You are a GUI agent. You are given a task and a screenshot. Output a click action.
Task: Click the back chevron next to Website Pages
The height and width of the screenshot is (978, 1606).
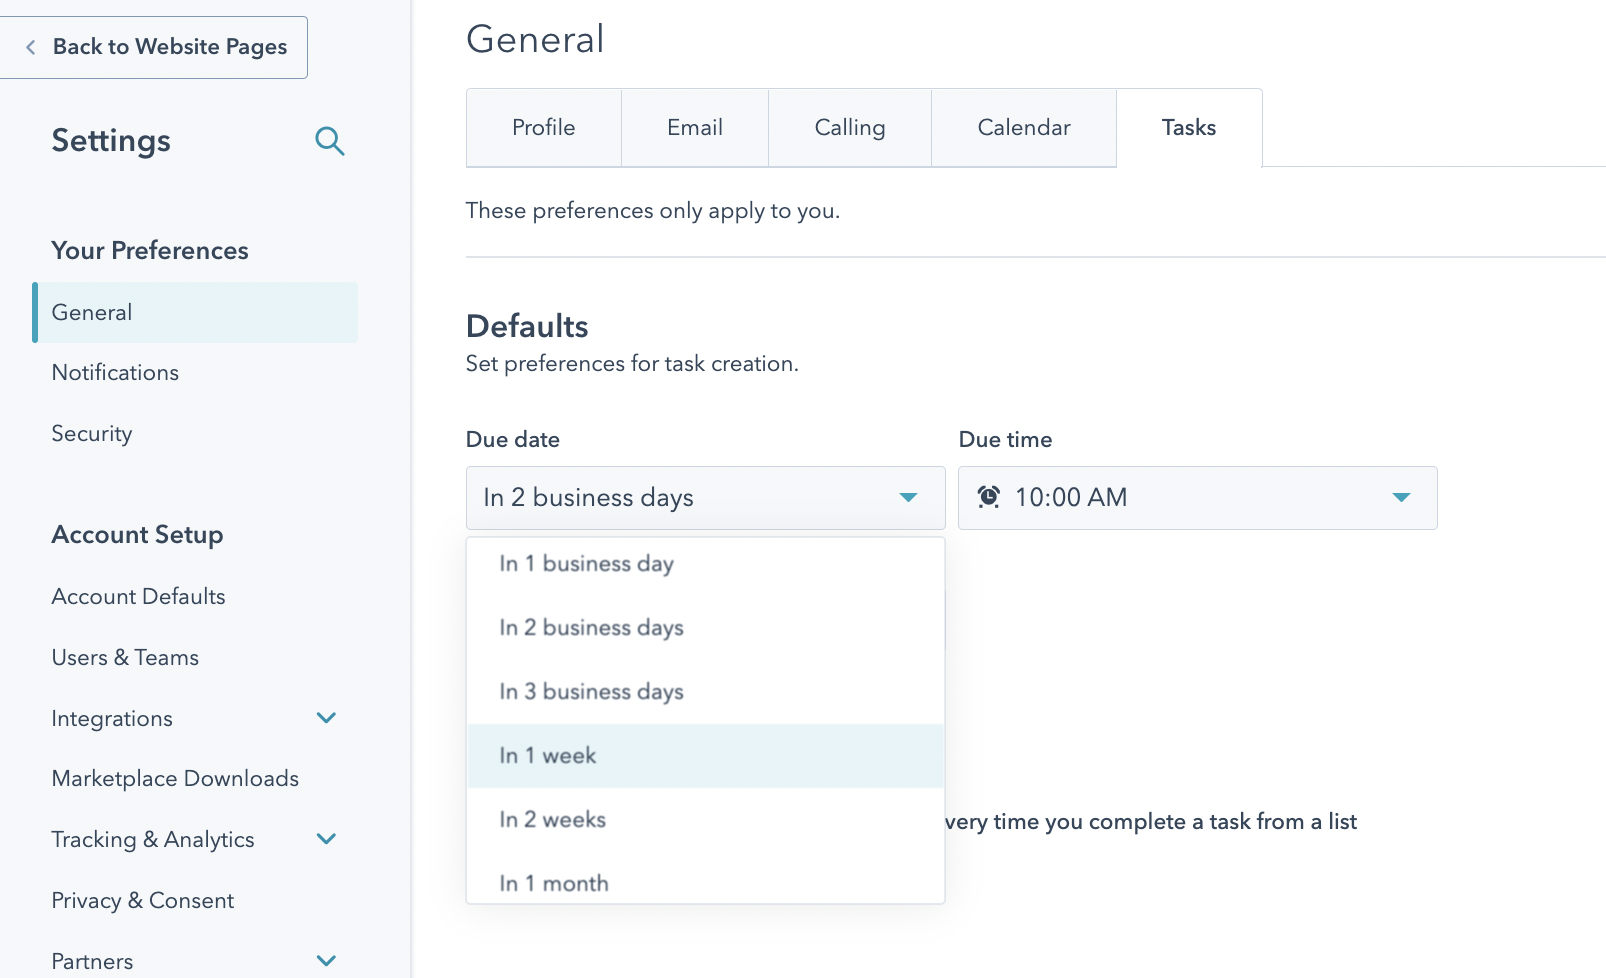(x=32, y=47)
